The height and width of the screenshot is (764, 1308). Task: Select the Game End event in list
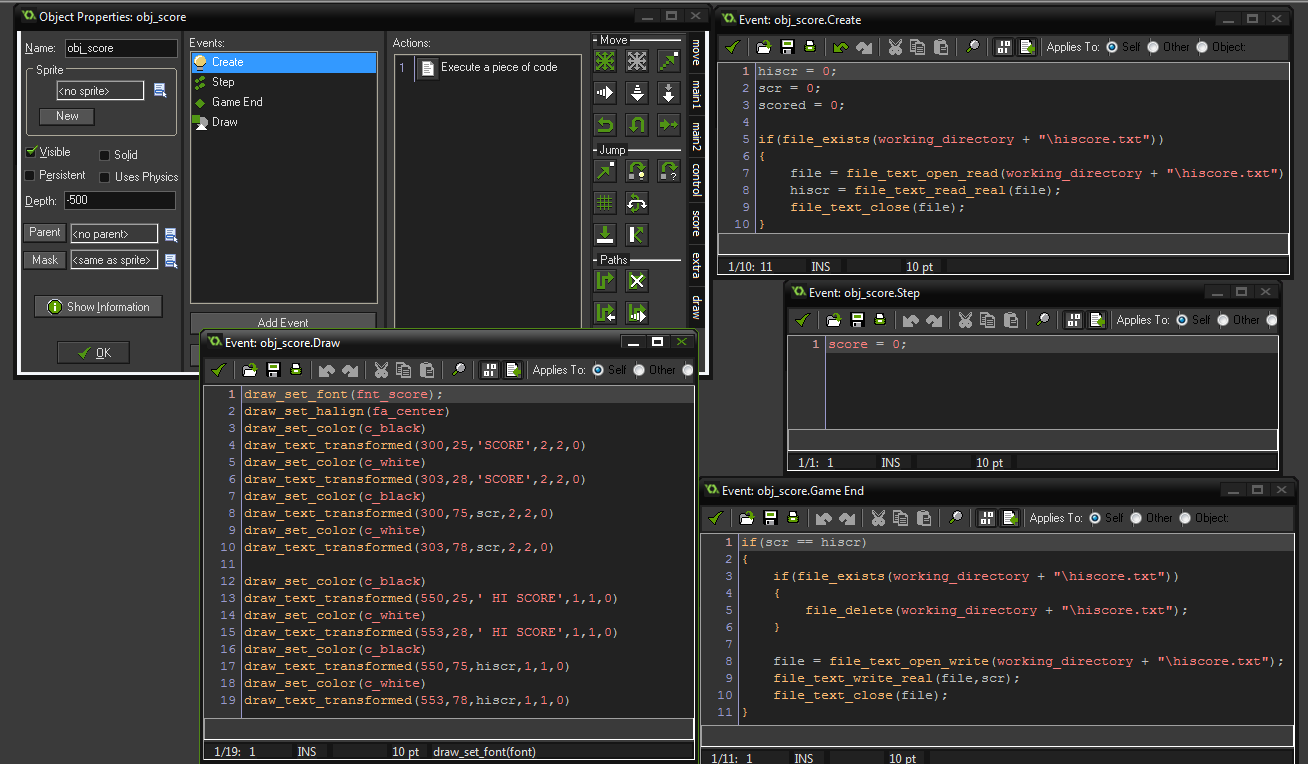237,102
